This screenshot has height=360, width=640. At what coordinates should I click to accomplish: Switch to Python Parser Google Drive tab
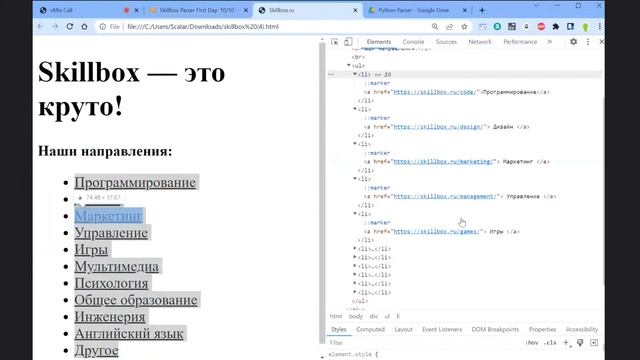coord(413,10)
